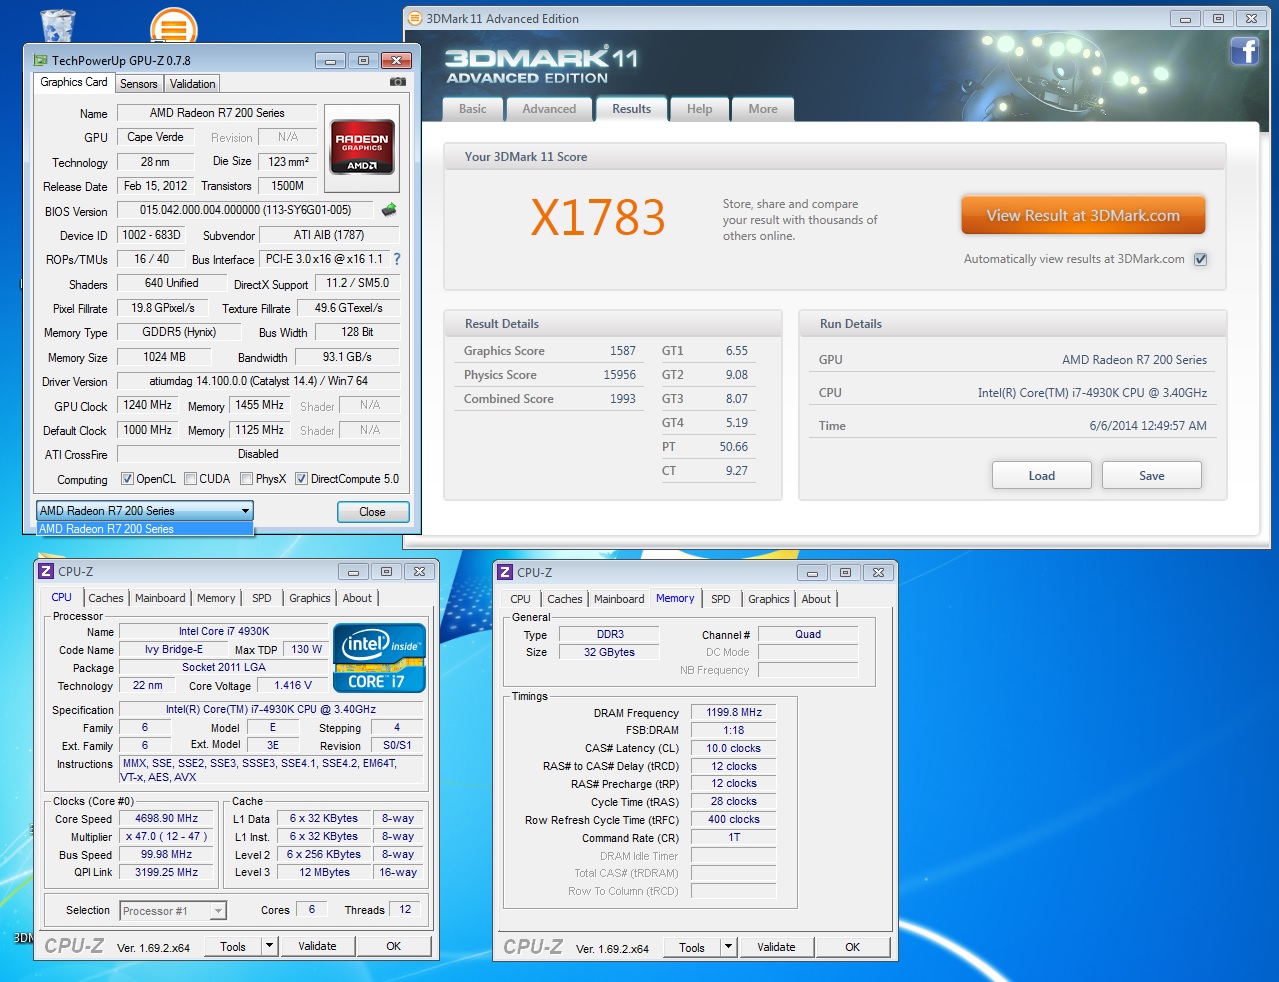Click the Load button in Run Details
This screenshot has width=1279, height=982.
click(1042, 475)
